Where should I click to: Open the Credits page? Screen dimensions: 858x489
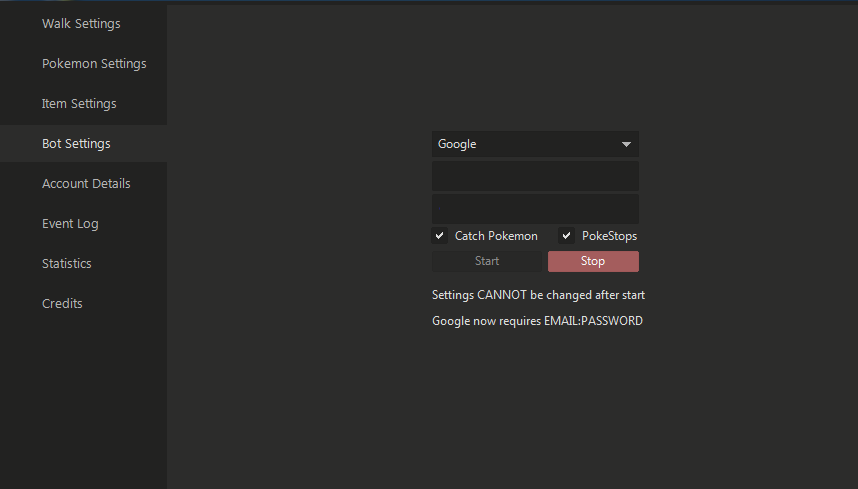tap(62, 304)
